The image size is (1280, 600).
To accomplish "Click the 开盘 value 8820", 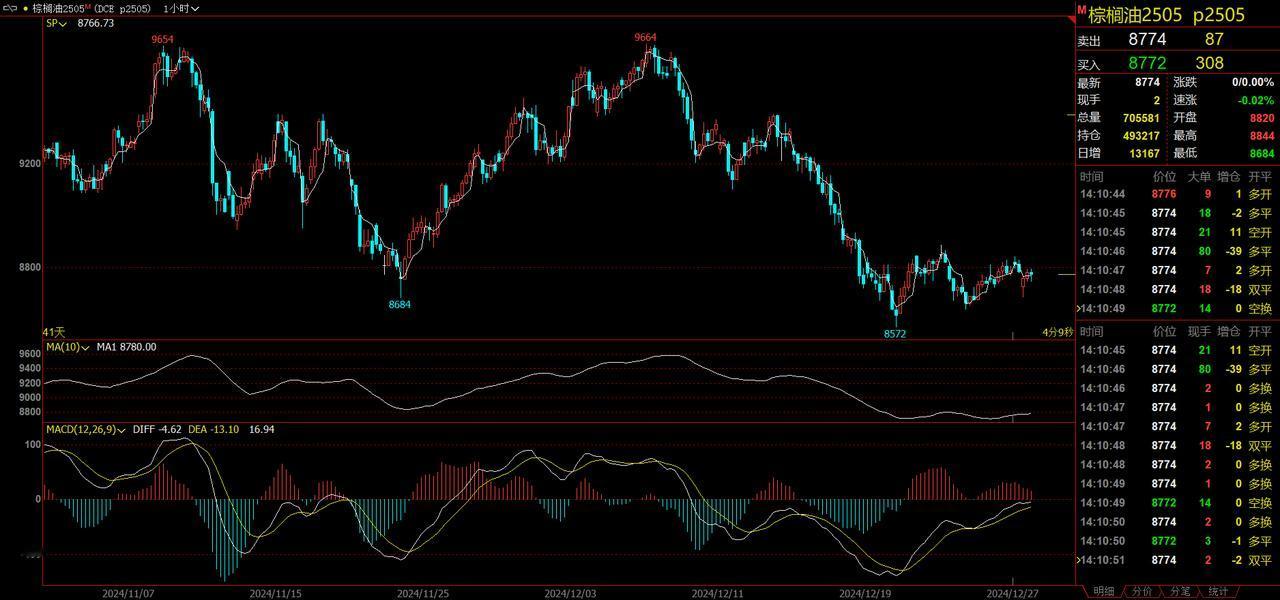I will 1261,117.
